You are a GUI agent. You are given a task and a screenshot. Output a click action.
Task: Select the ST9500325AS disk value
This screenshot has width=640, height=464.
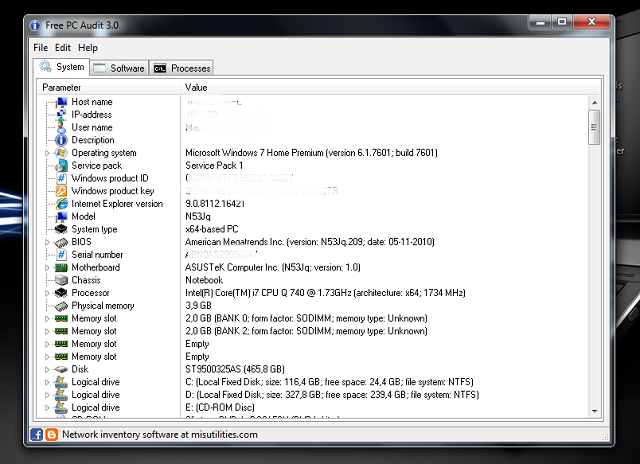(x=235, y=369)
